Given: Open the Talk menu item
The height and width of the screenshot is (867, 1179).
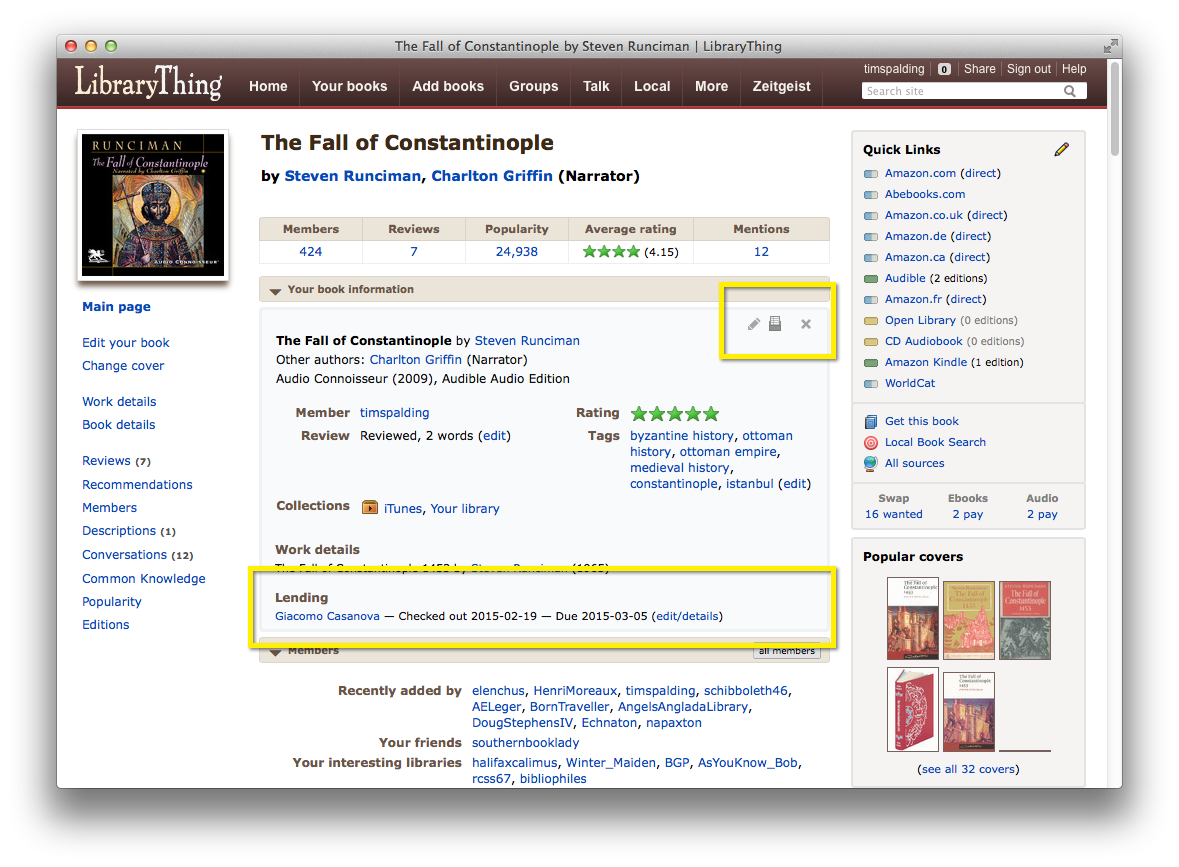Looking at the screenshot, I should 596,86.
